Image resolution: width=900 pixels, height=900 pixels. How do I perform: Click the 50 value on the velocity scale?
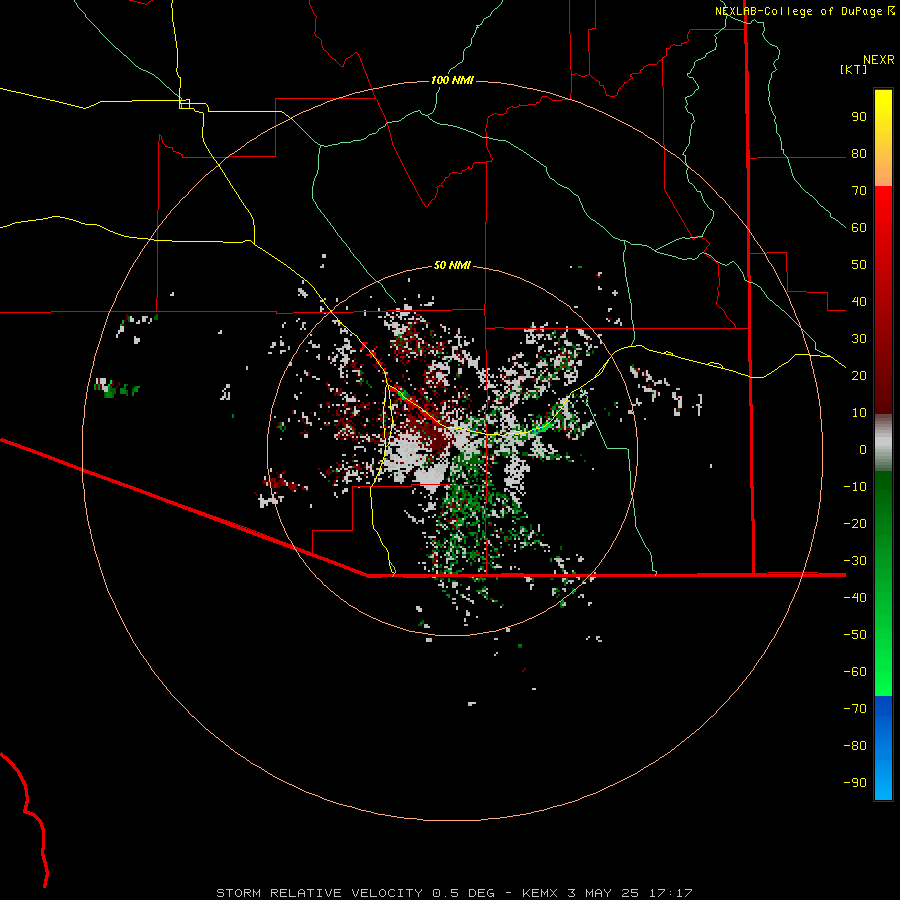click(859, 265)
